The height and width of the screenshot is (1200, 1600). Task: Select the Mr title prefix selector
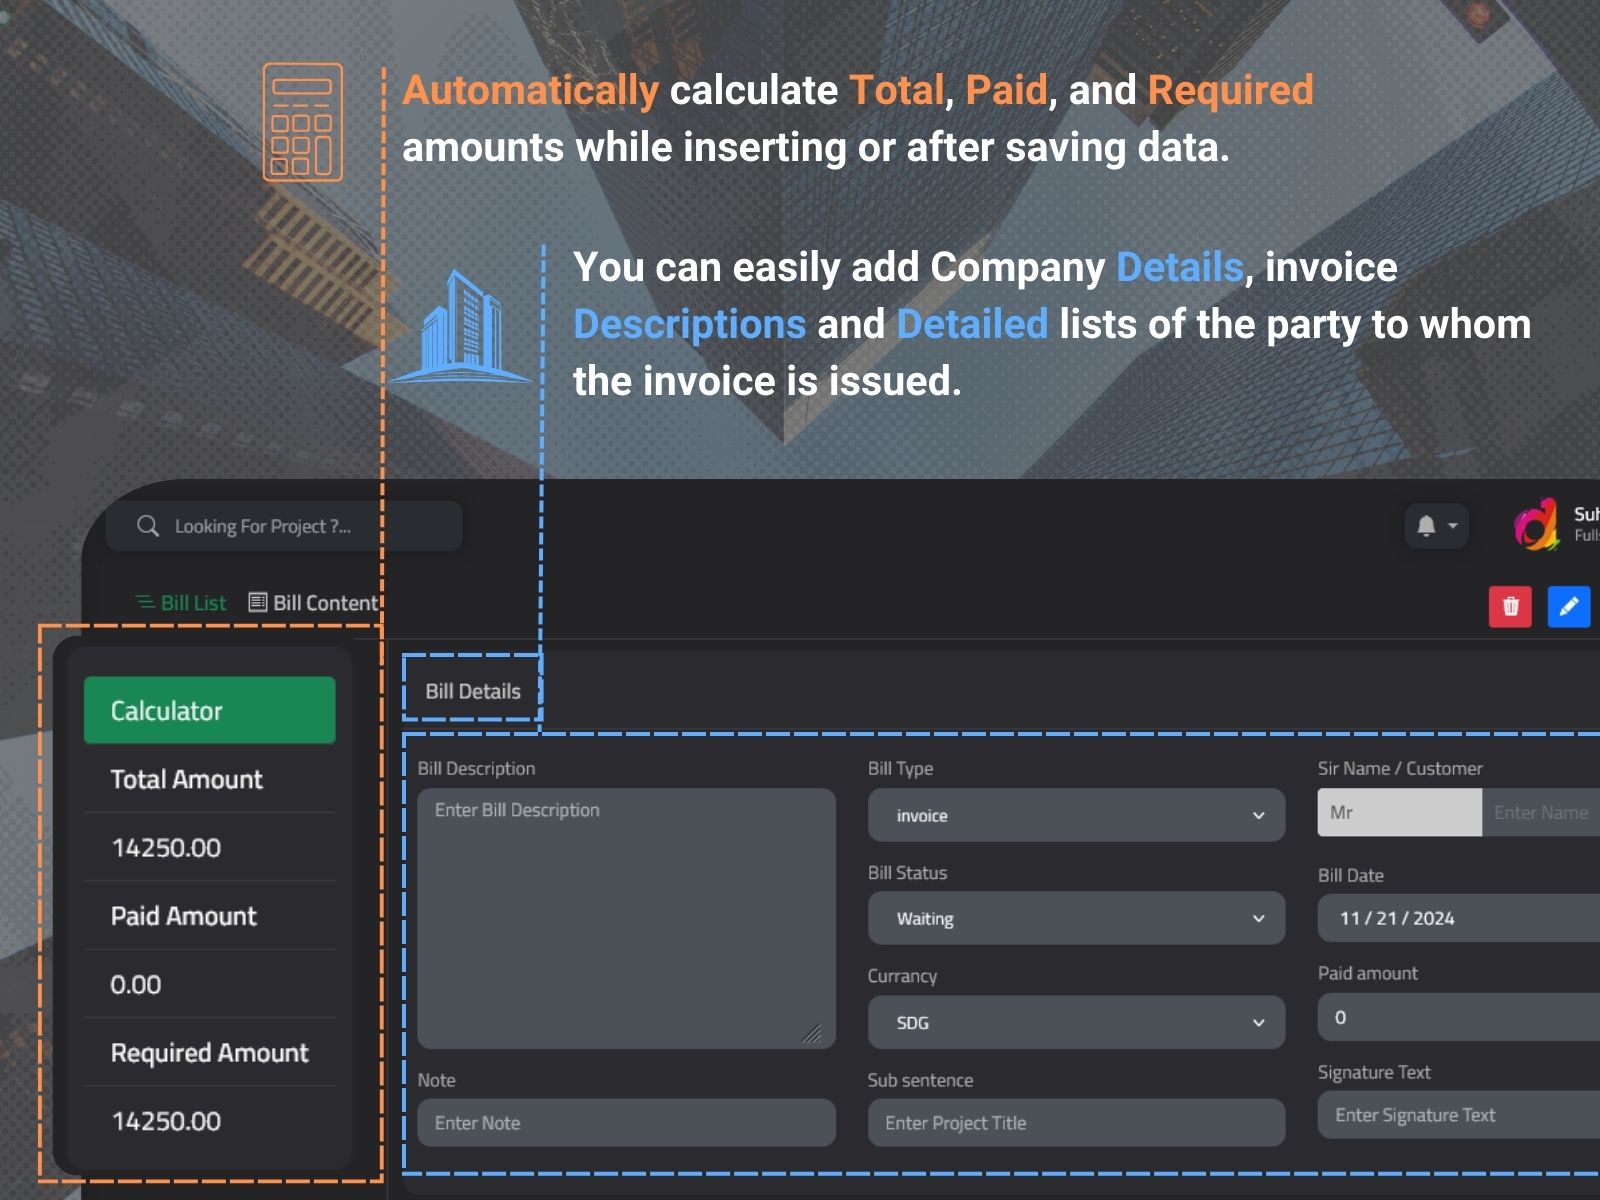(1398, 812)
